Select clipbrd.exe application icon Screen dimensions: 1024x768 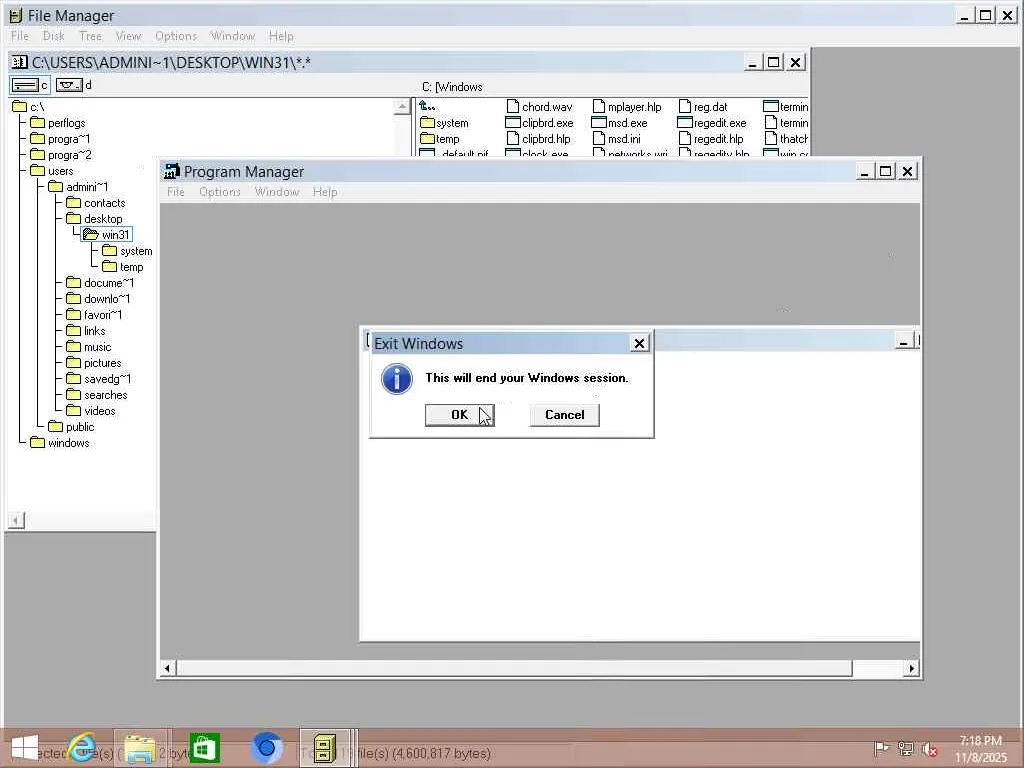(x=513, y=123)
